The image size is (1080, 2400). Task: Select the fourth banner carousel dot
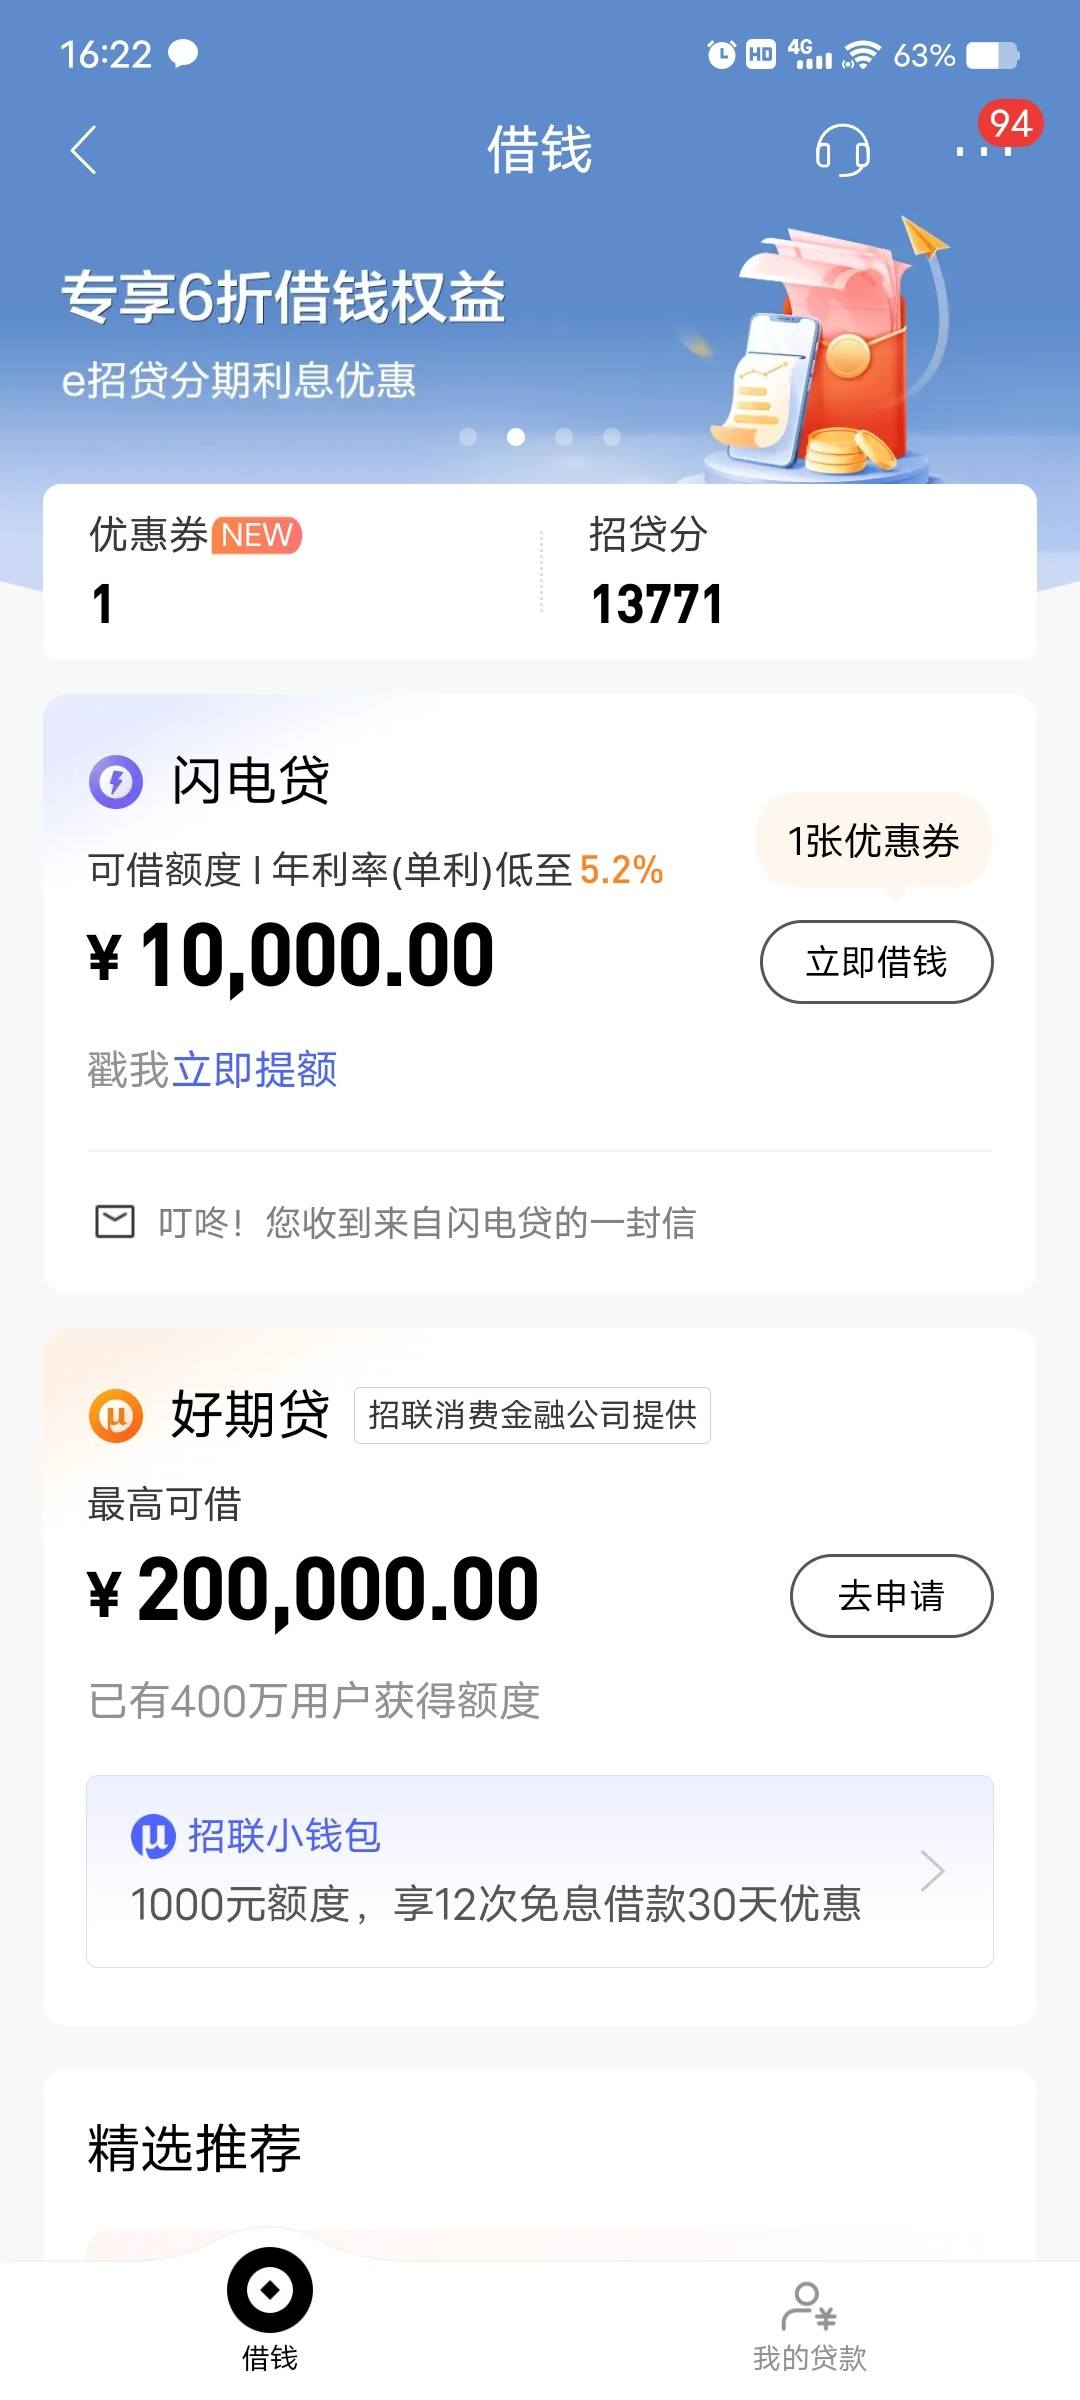[612, 437]
